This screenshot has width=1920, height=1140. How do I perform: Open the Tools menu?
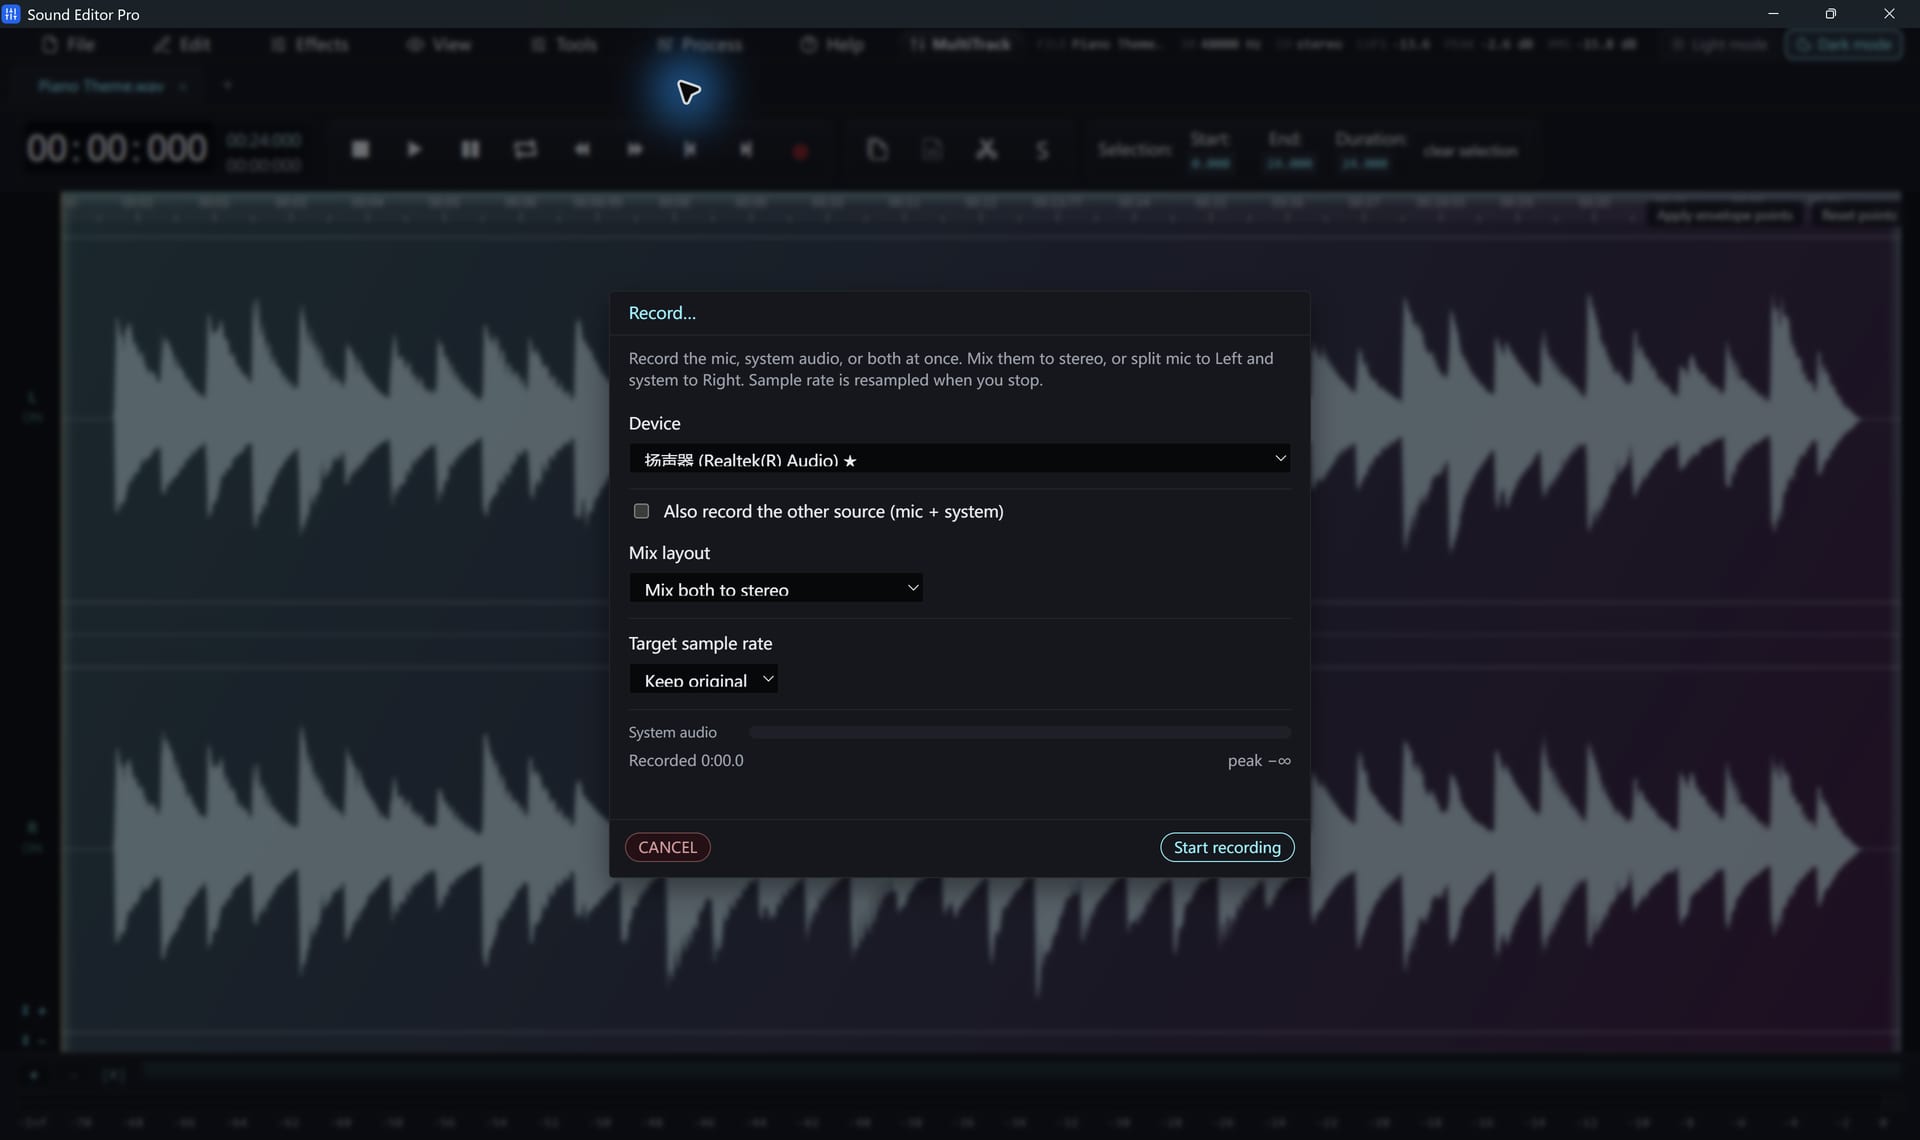pyautogui.click(x=564, y=44)
